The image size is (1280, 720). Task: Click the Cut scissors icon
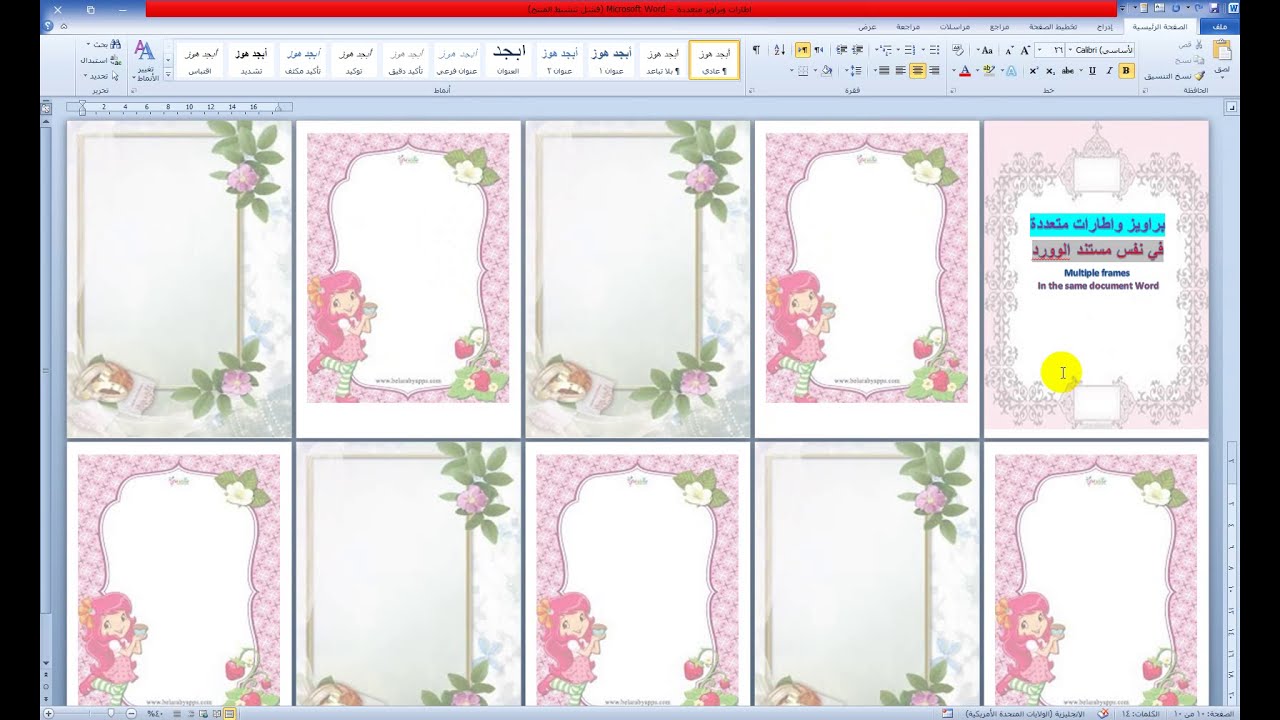pos(1200,45)
